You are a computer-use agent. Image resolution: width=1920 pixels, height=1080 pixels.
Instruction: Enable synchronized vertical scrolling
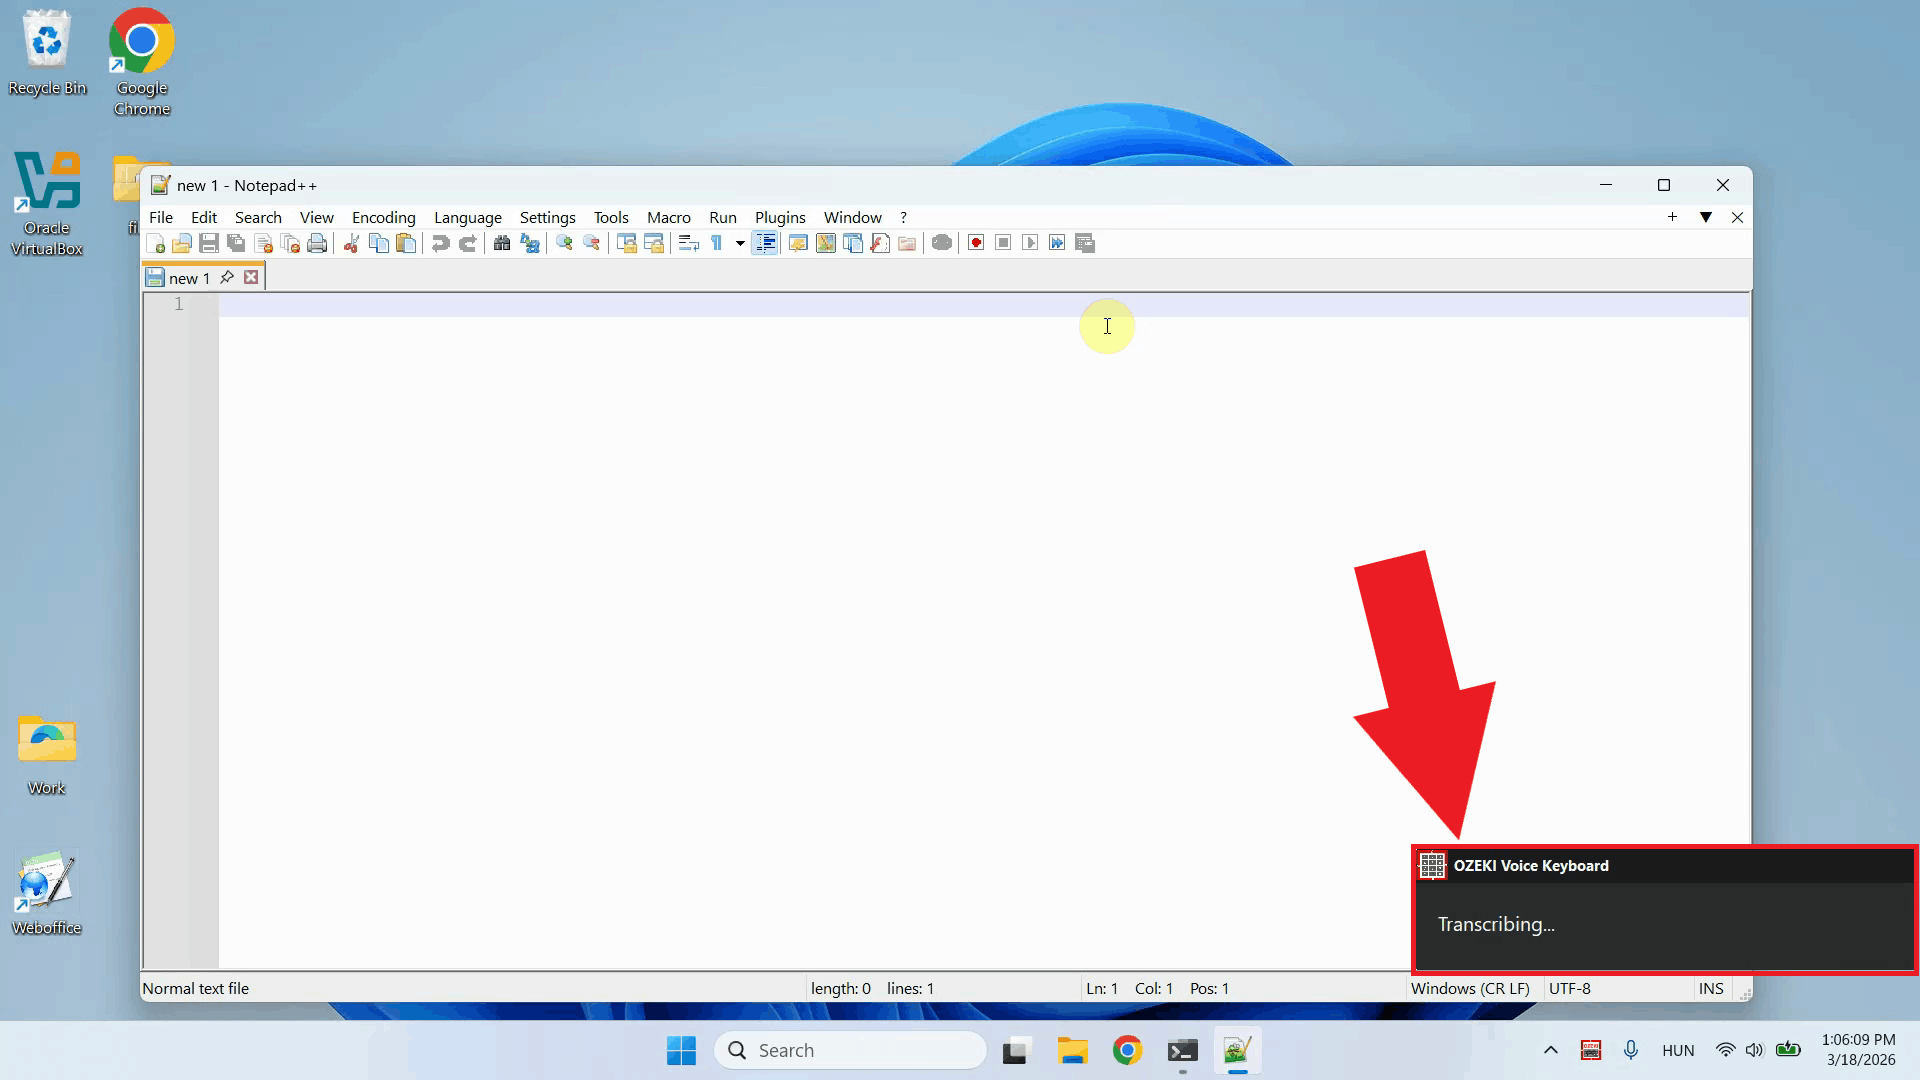pyautogui.click(x=627, y=243)
